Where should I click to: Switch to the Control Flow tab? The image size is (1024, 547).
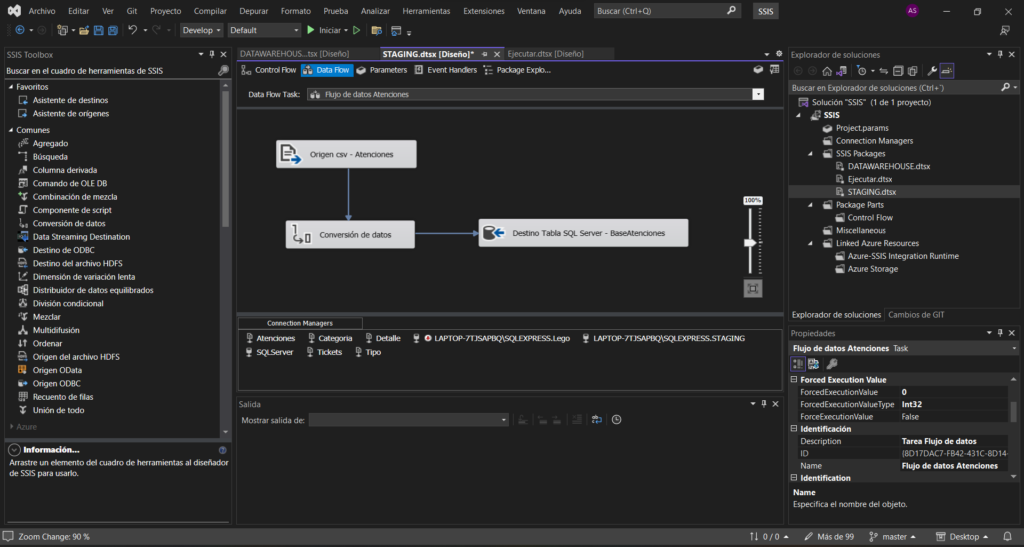(269, 70)
